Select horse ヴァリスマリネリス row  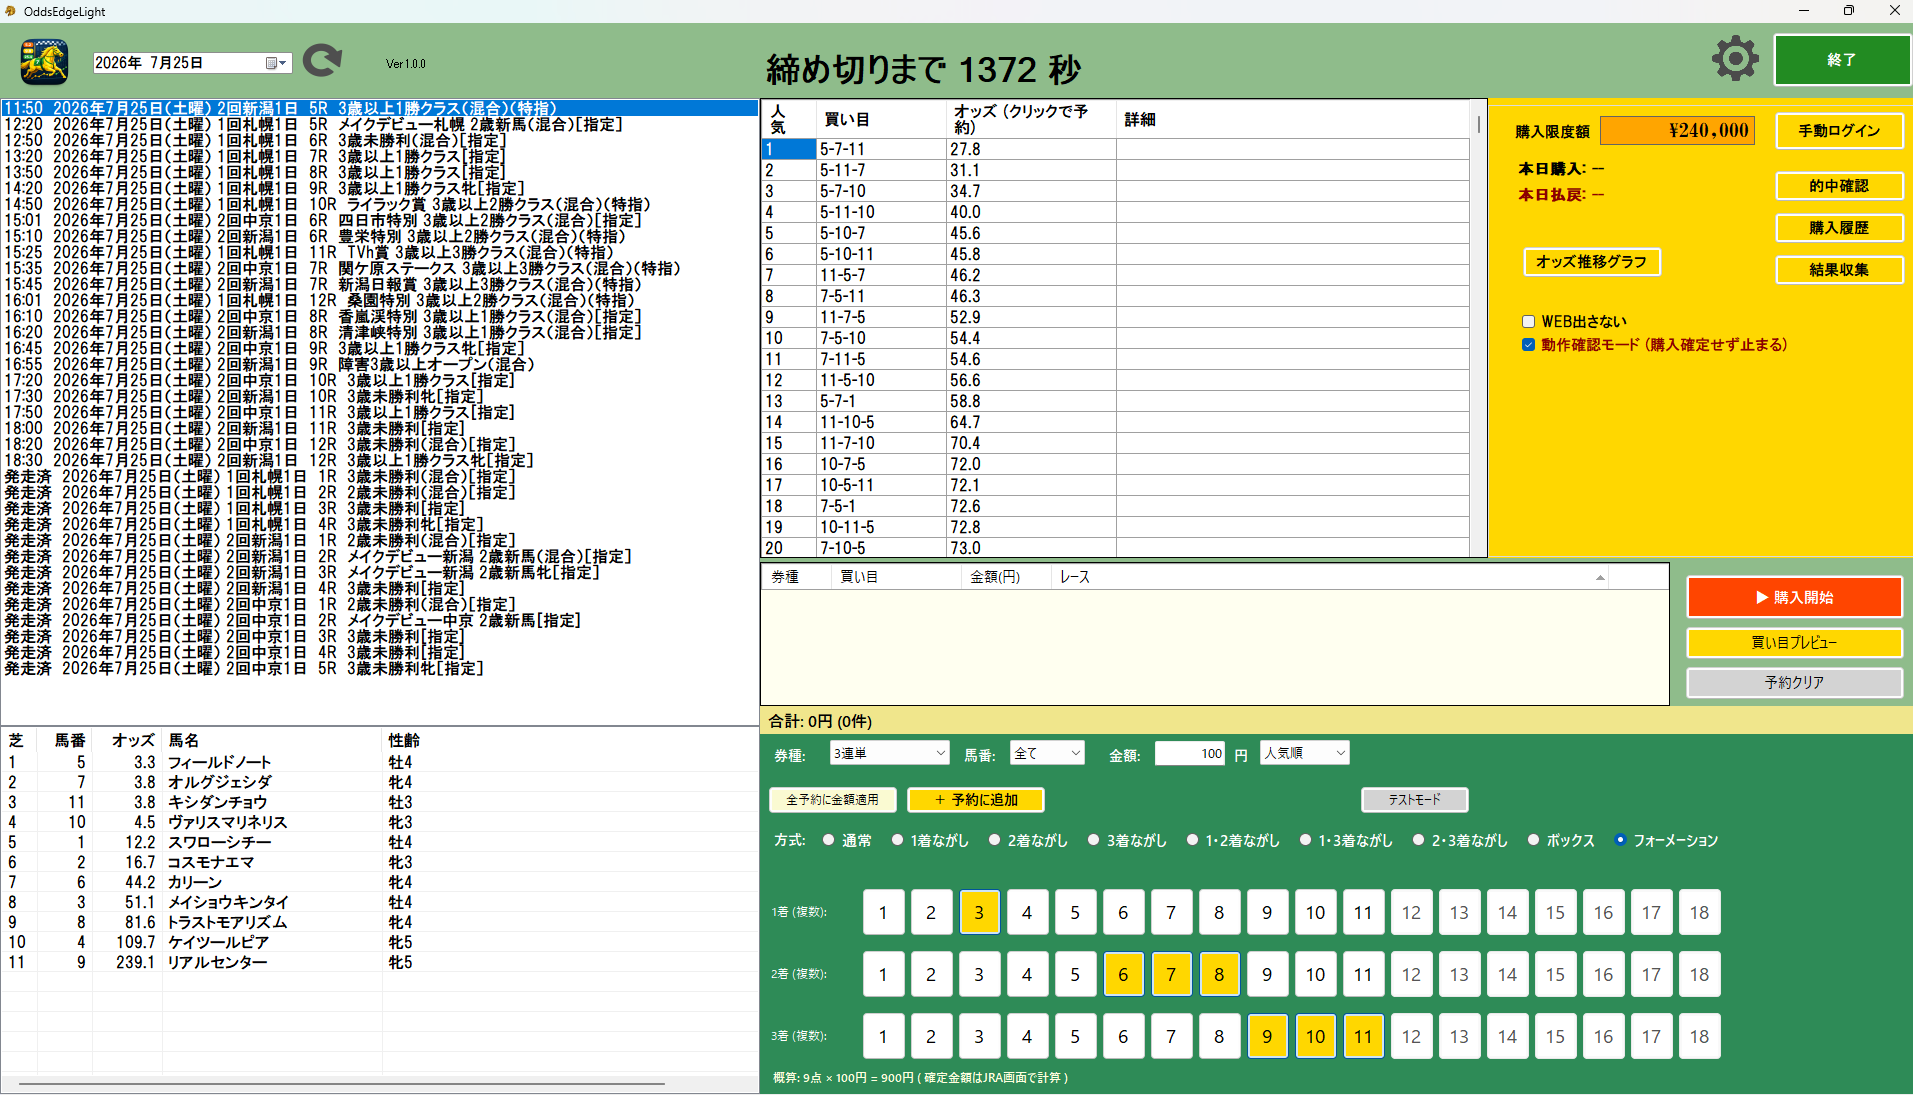pyautogui.click(x=379, y=822)
